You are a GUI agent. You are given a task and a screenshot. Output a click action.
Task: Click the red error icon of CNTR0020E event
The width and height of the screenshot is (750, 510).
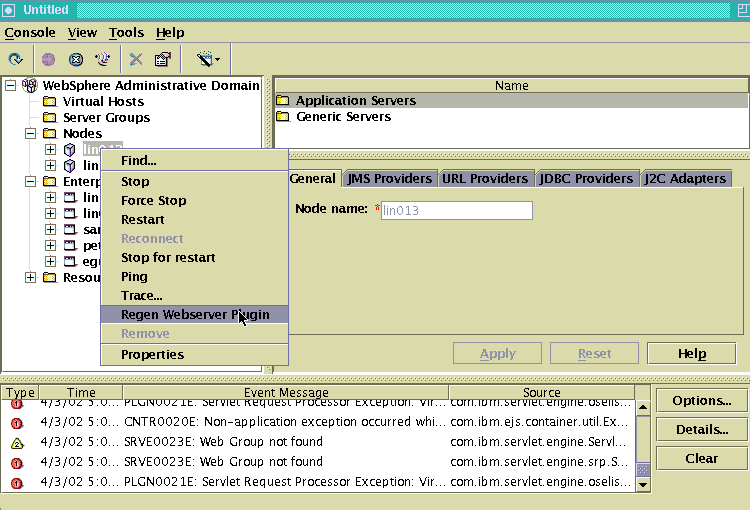(17, 423)
